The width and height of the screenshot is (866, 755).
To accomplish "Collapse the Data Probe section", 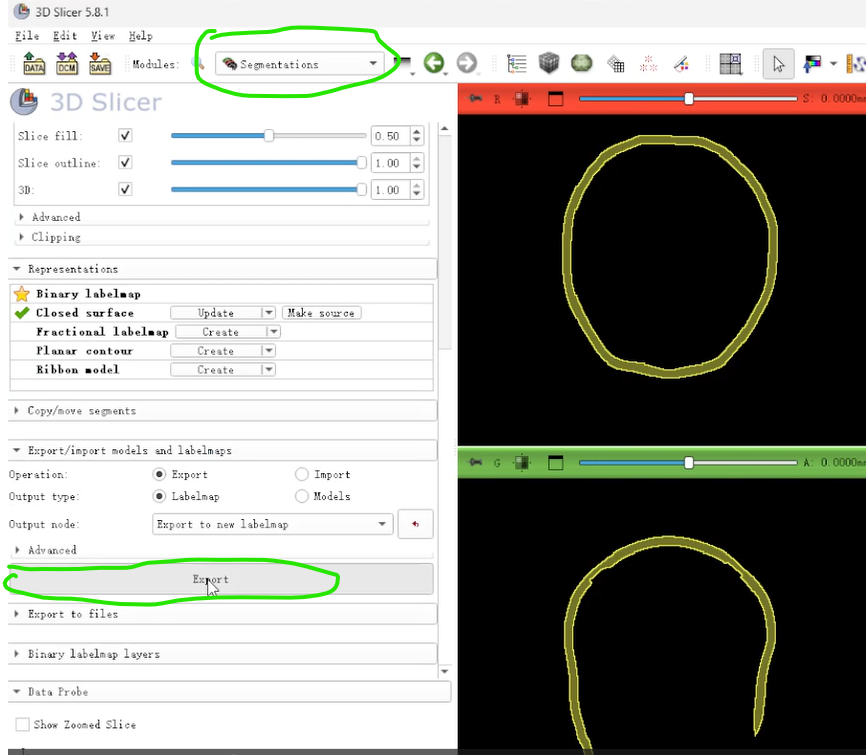I will (x=230, y=691).
